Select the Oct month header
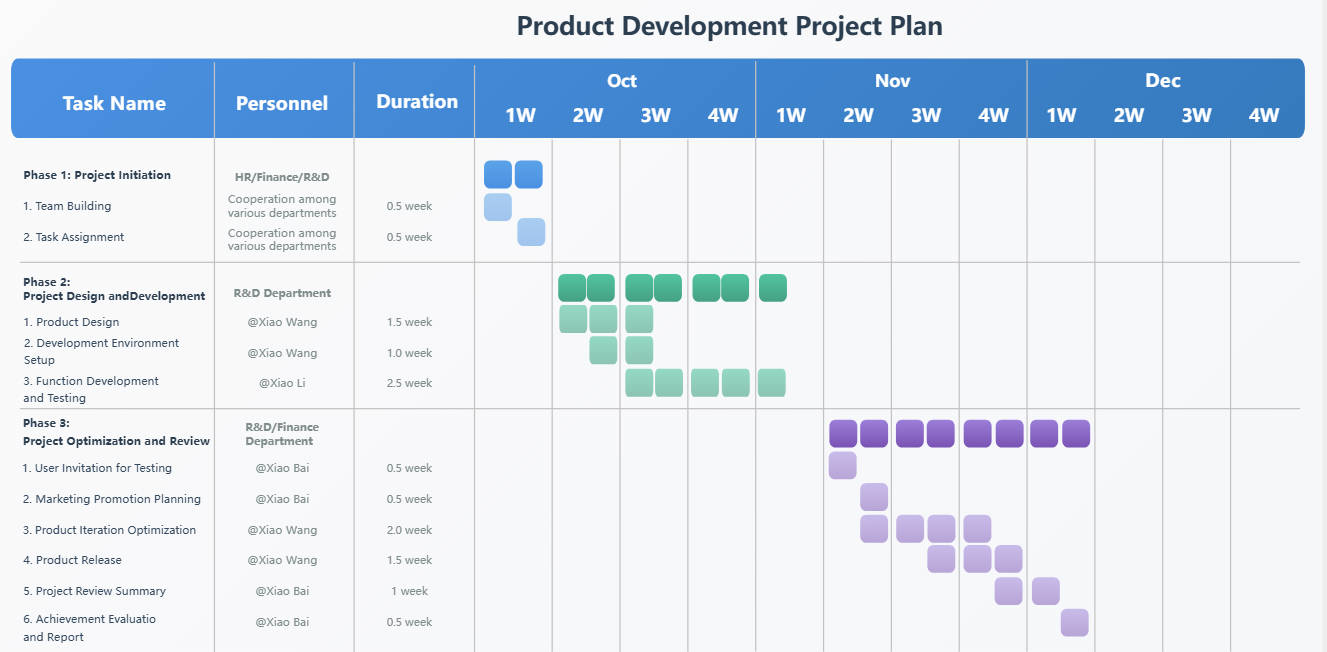1327x652 pixels. pyautogui.click(x=621, y=81)
